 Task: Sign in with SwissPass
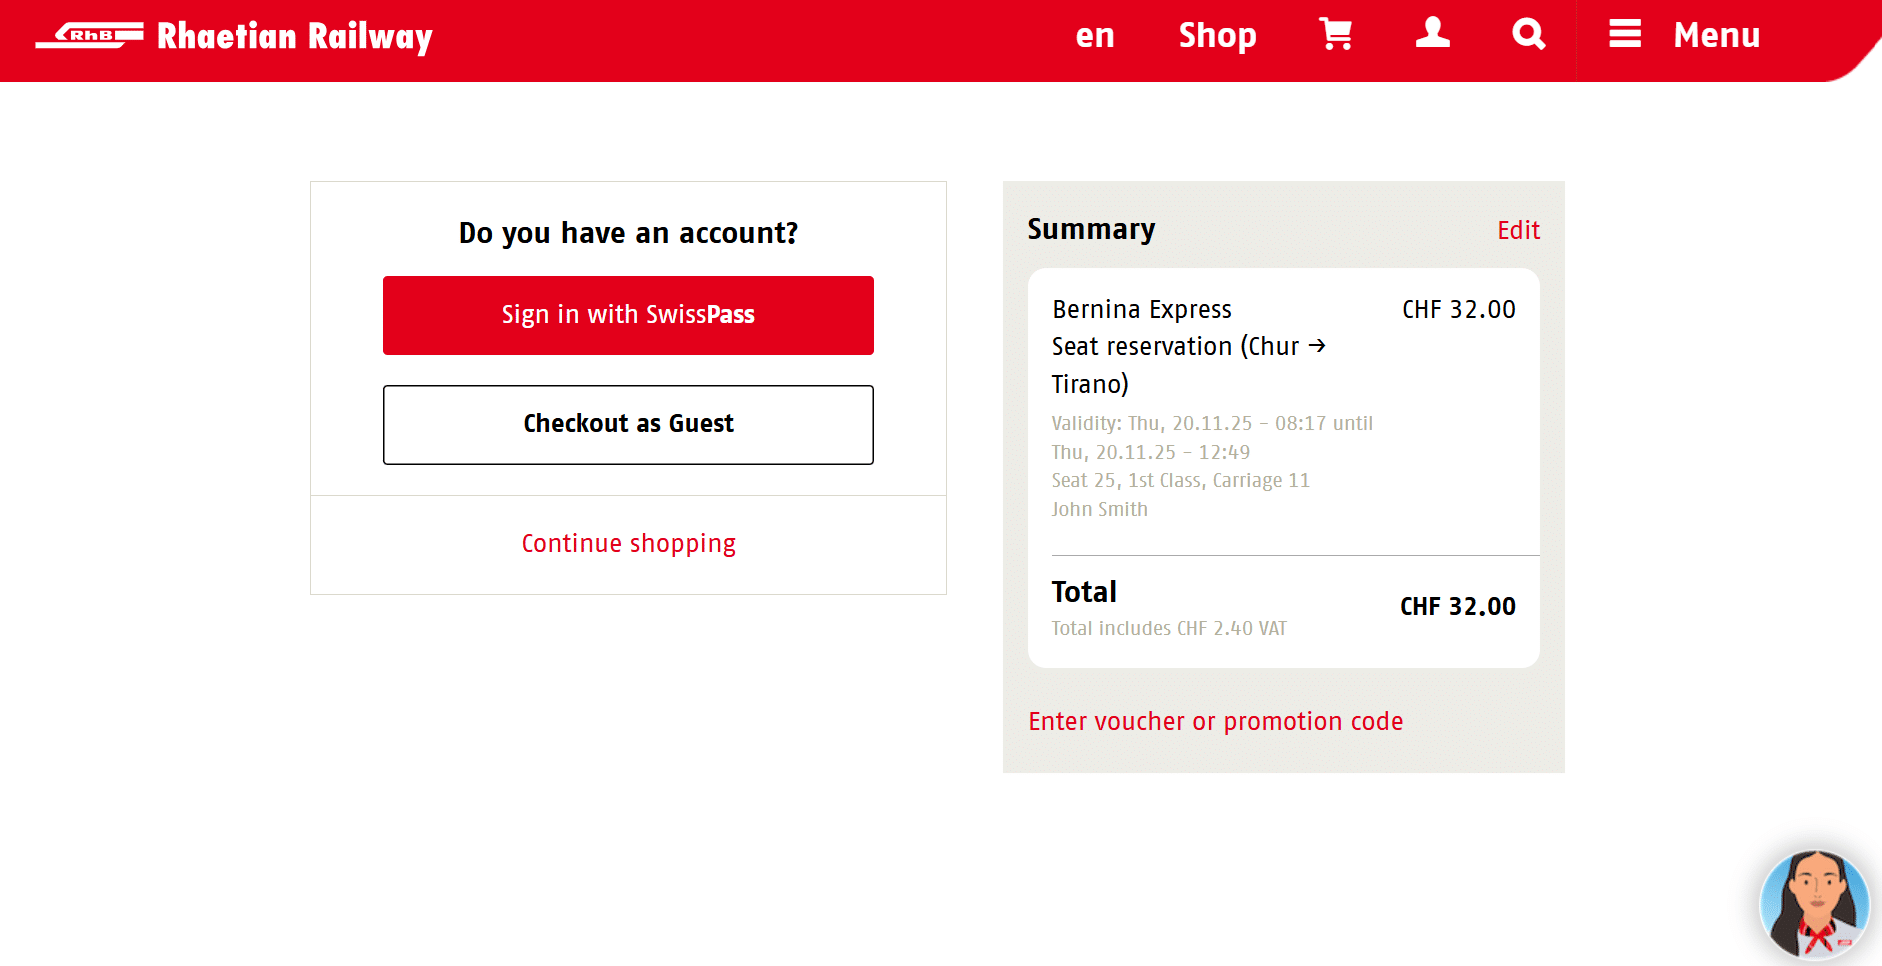tap(628, 315)
